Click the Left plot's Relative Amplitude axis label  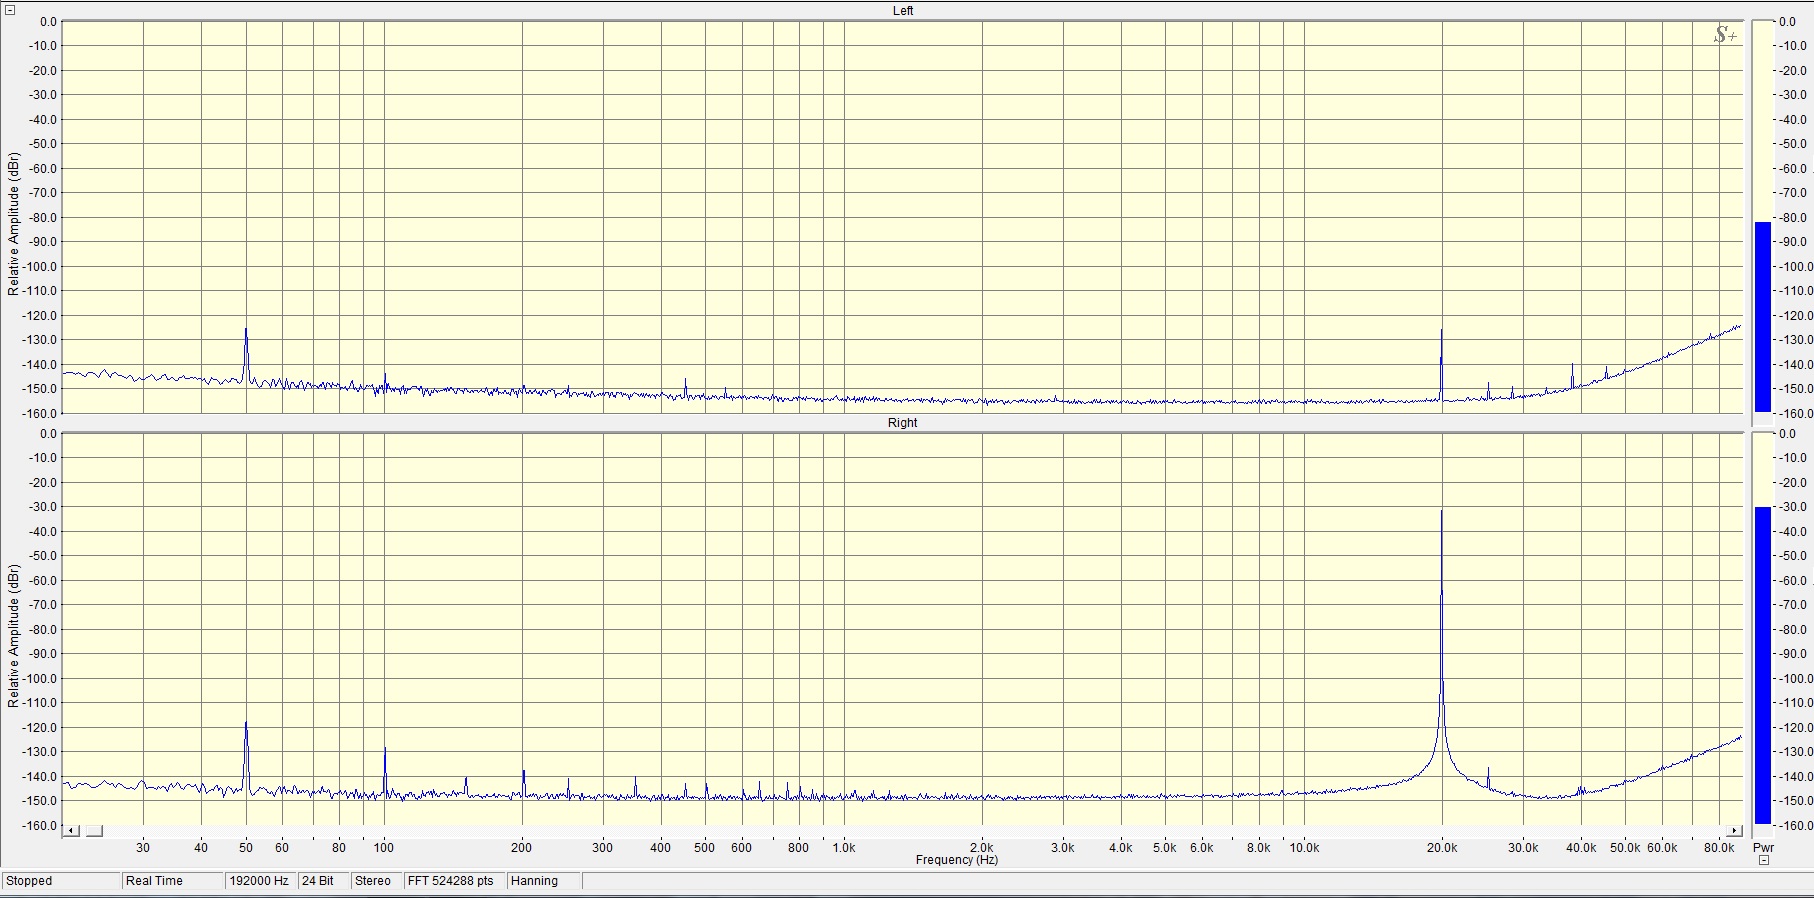13,224
